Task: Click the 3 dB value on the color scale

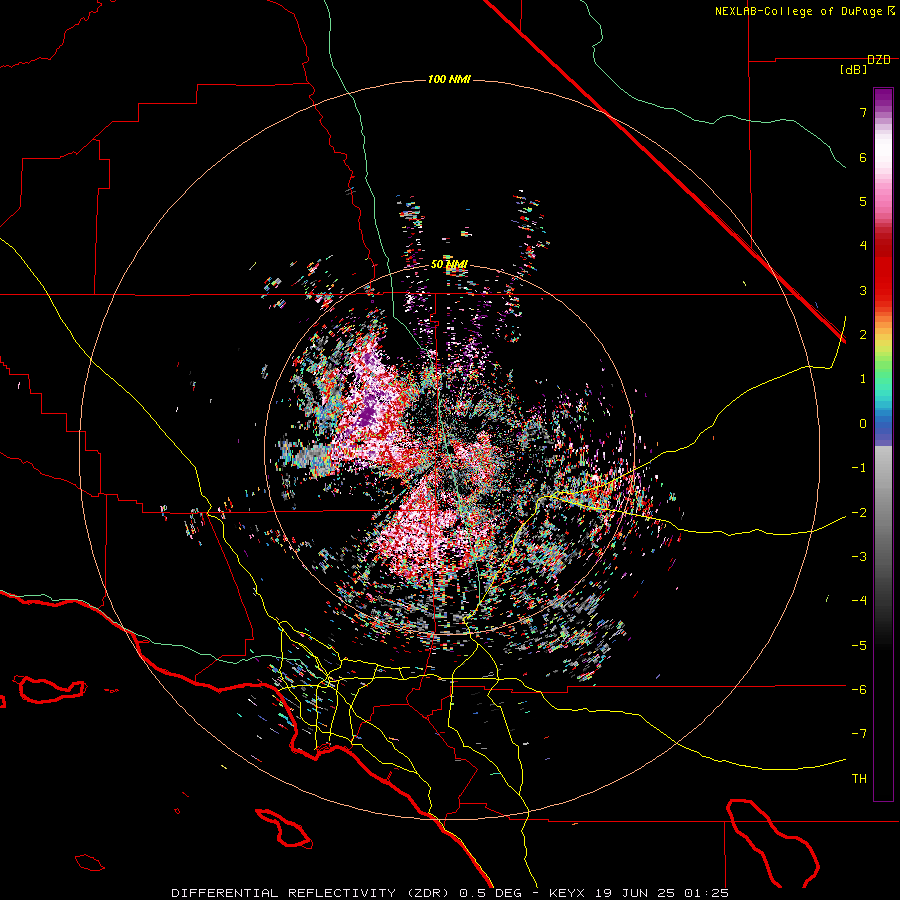Action: pyautogui.click(x=863, y=290)
